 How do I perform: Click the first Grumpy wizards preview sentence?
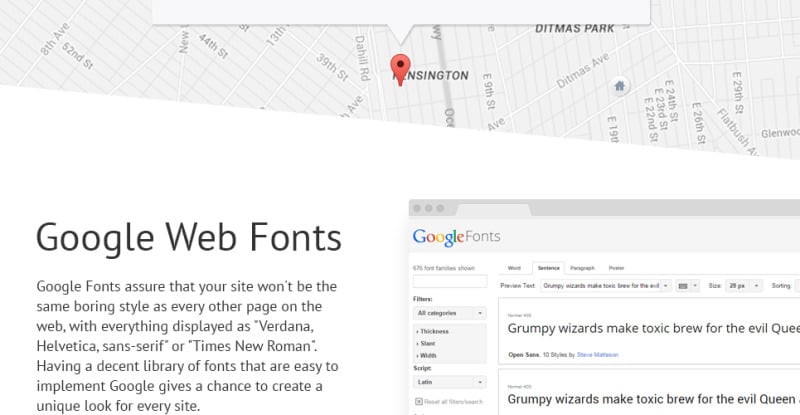(653, 328)
